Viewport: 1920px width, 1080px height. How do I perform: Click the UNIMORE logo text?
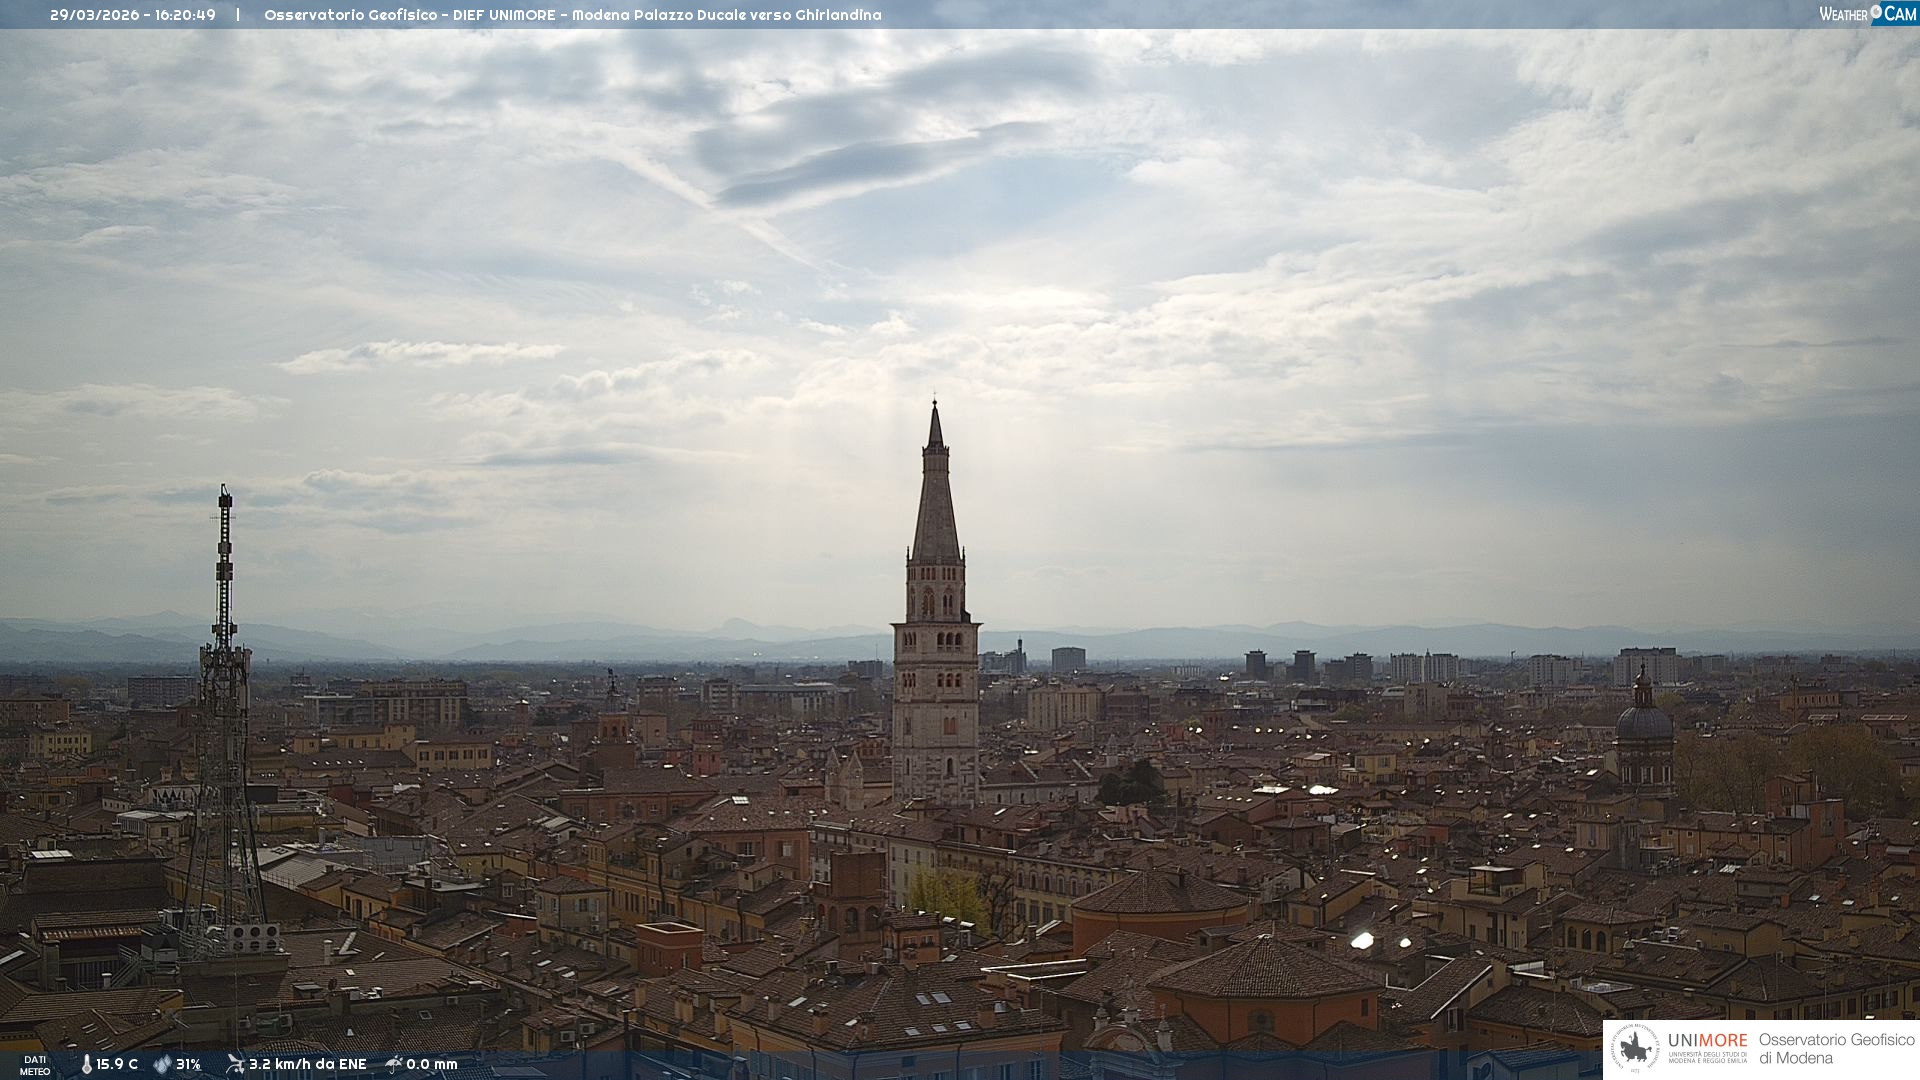point(1708,1041)
